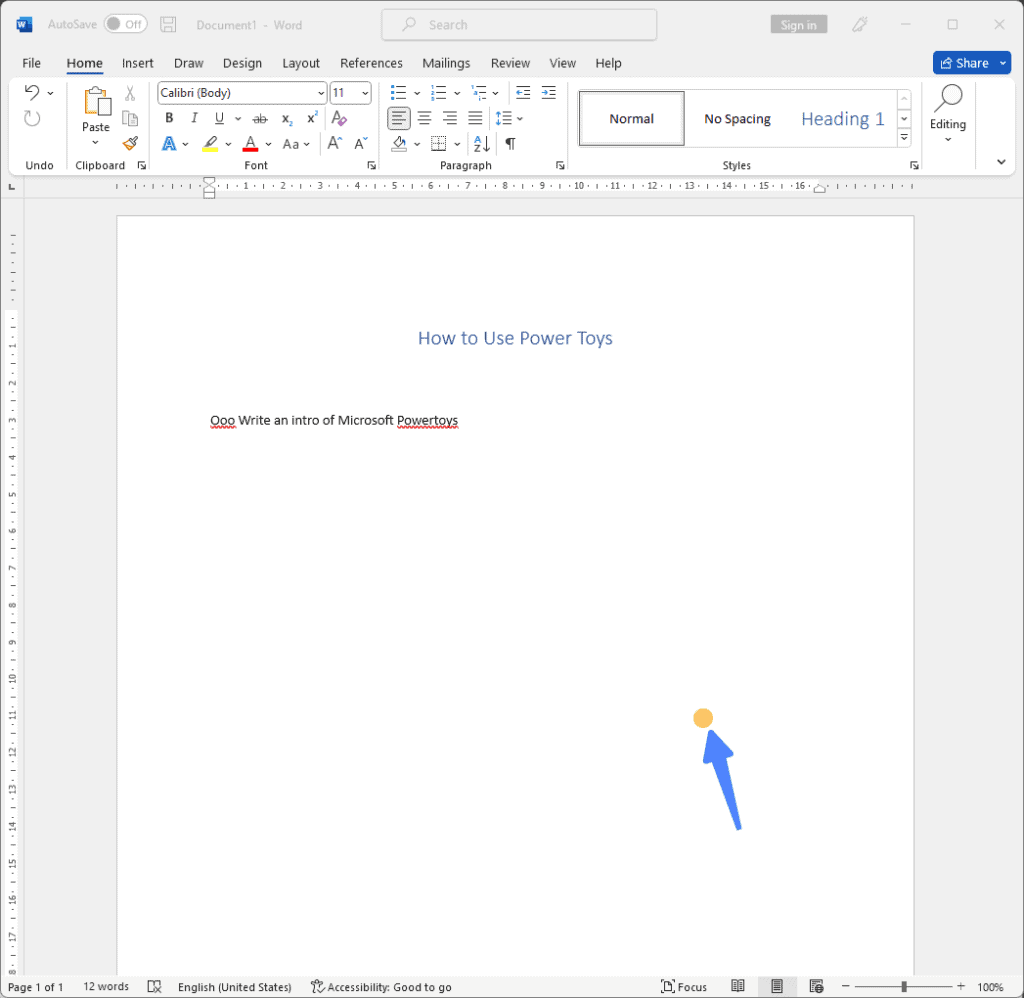Image resolution: width=1024 pixels, height=998 pixels.
Task: Open the File tab
Action: pos(31,63)
